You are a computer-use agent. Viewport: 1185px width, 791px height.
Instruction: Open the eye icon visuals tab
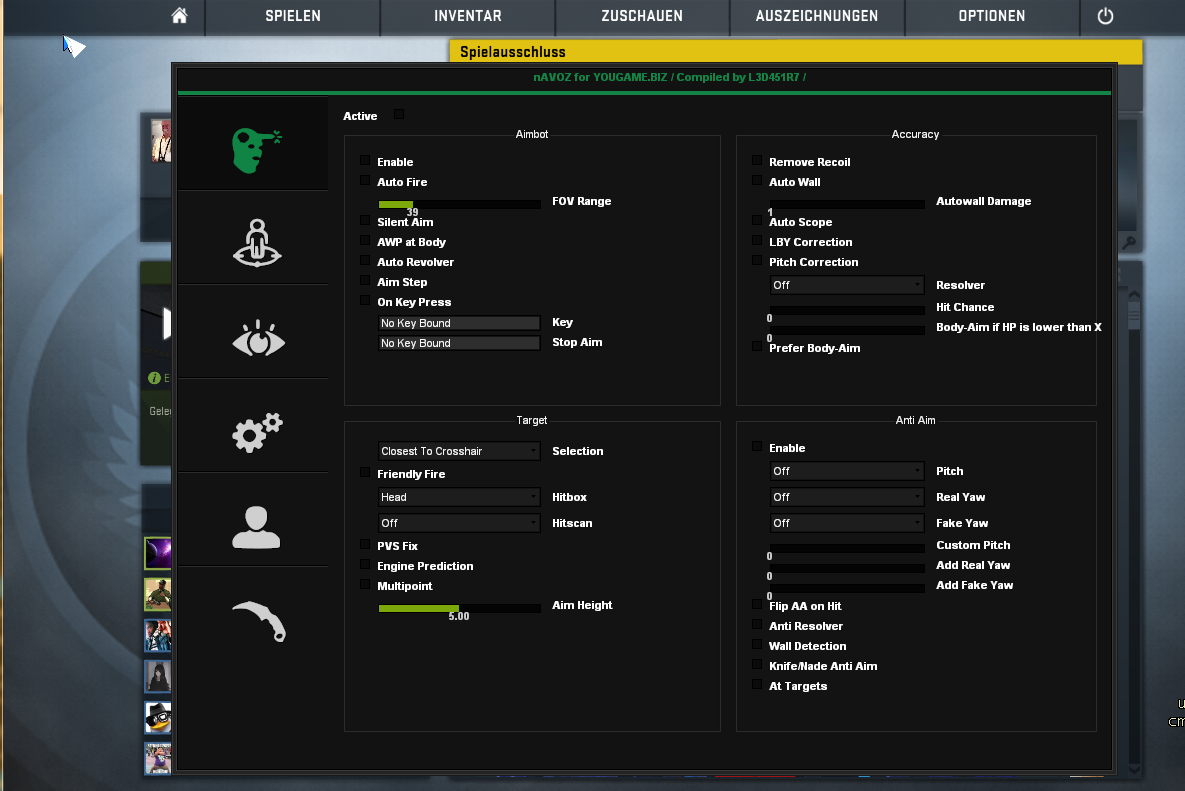click(257, 337)
